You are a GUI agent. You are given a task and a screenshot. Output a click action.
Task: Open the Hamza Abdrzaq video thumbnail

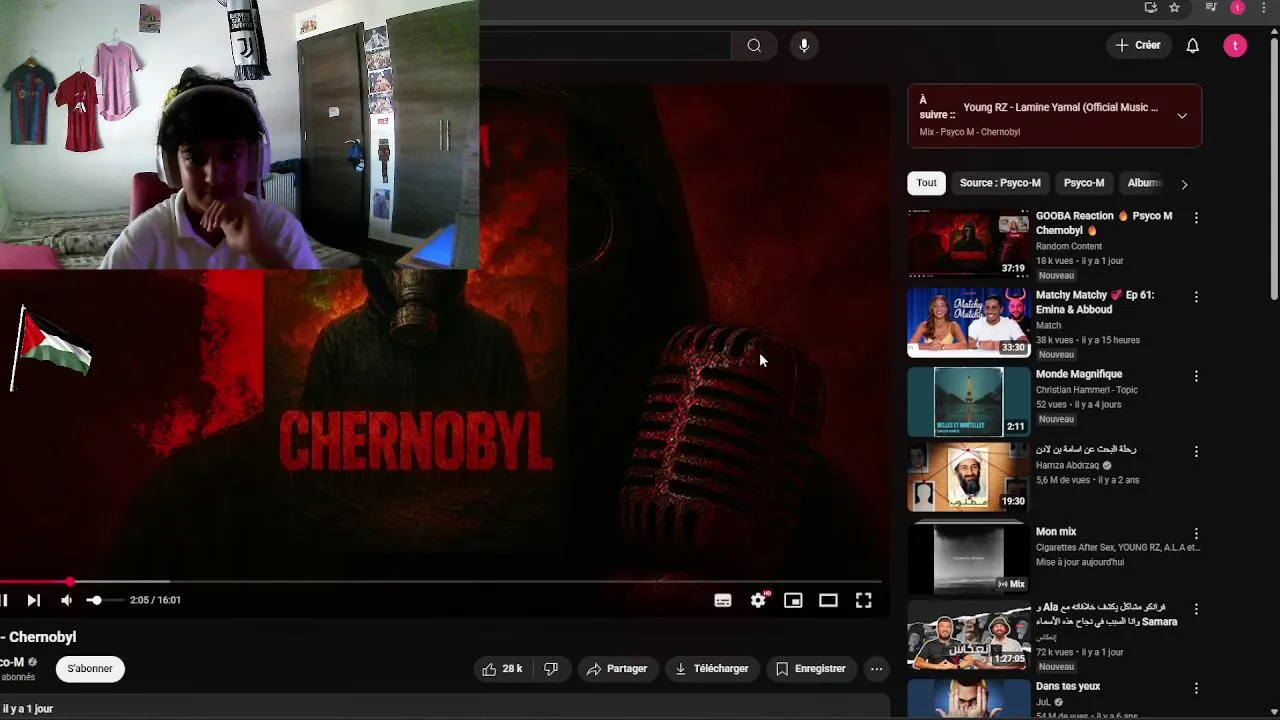(968, 476)
